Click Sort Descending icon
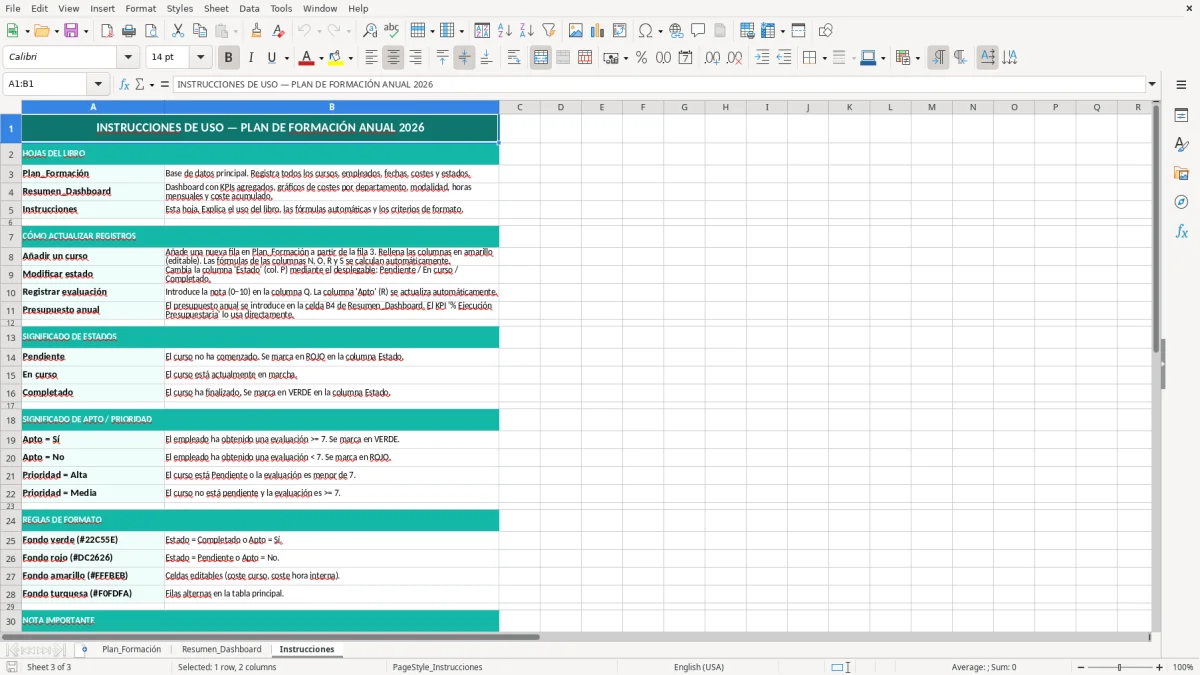This screenshot has height=675, width=1200. (x=527, y=31)
